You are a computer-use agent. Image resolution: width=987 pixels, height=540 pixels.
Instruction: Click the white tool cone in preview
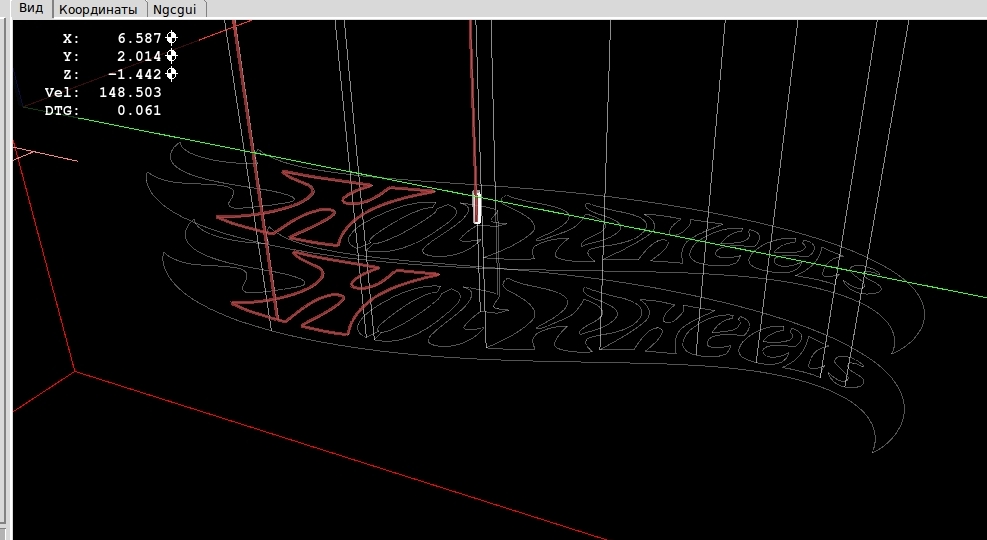click(477, 207)
